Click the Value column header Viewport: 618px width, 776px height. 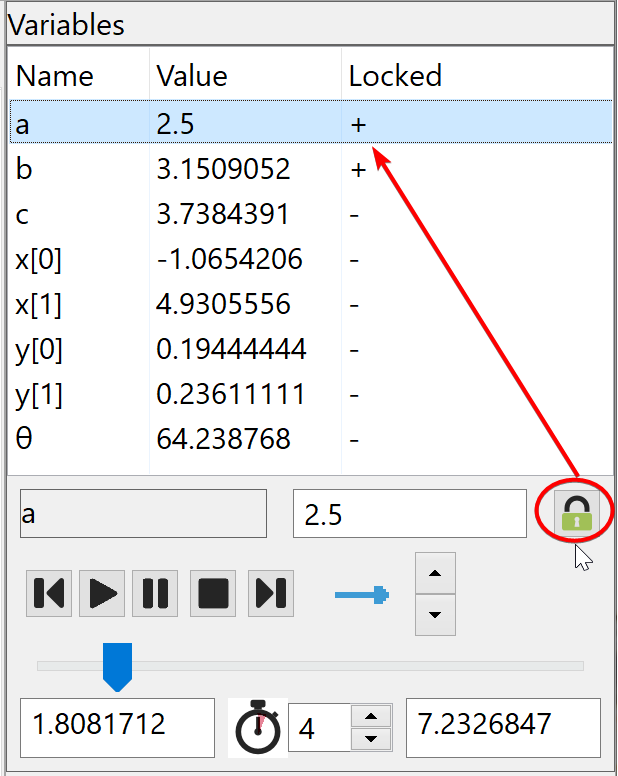[x=192, y=77]
